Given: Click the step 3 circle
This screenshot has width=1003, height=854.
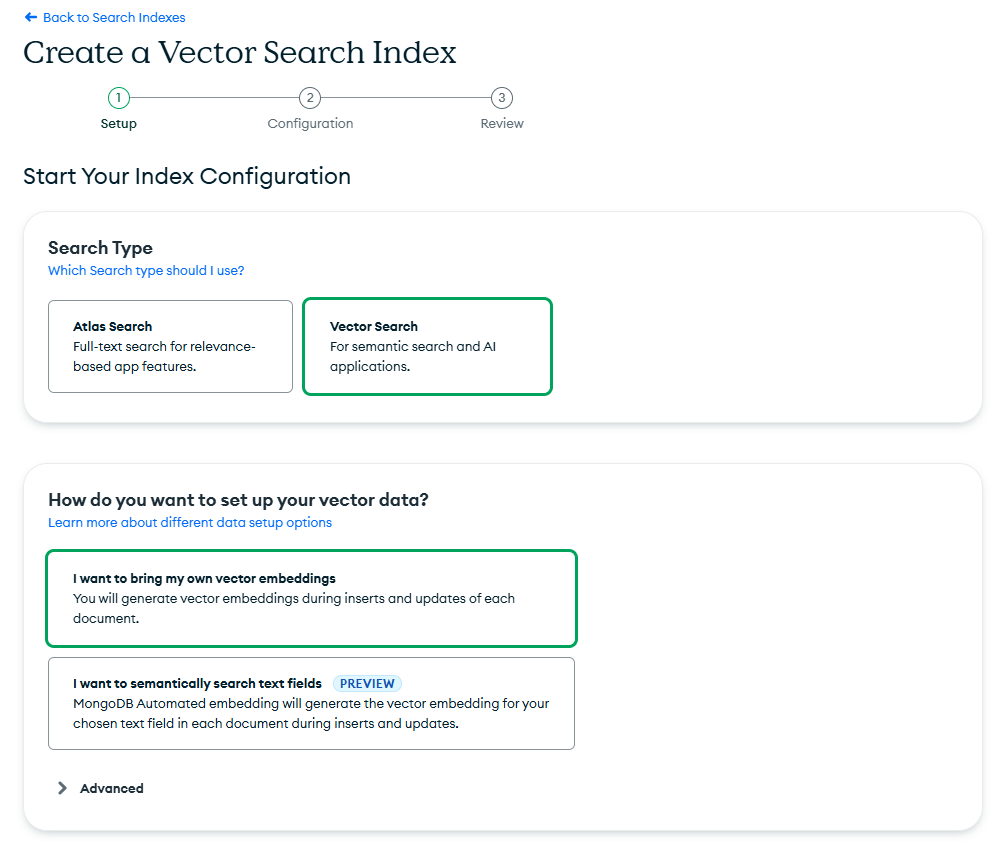Looking at the screenshot, I should pyautogui.click(x=502, y=98).
